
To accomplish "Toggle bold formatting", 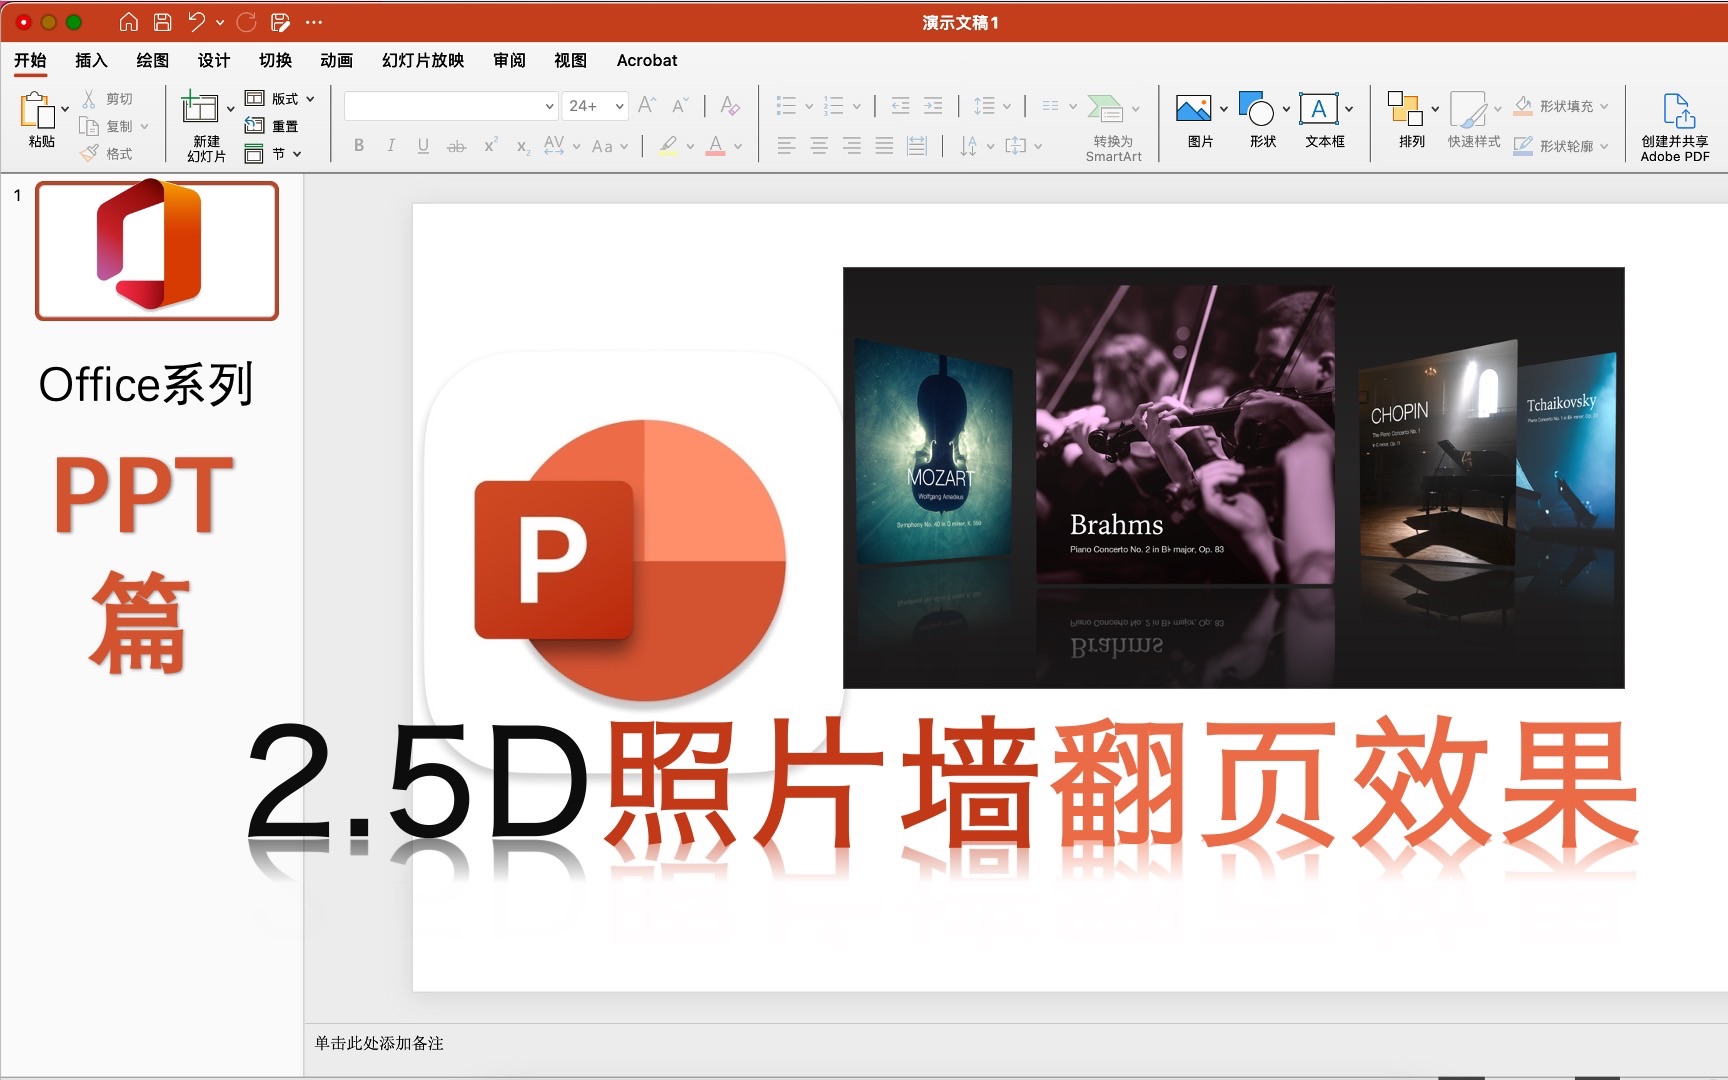I will click(357, 145).
